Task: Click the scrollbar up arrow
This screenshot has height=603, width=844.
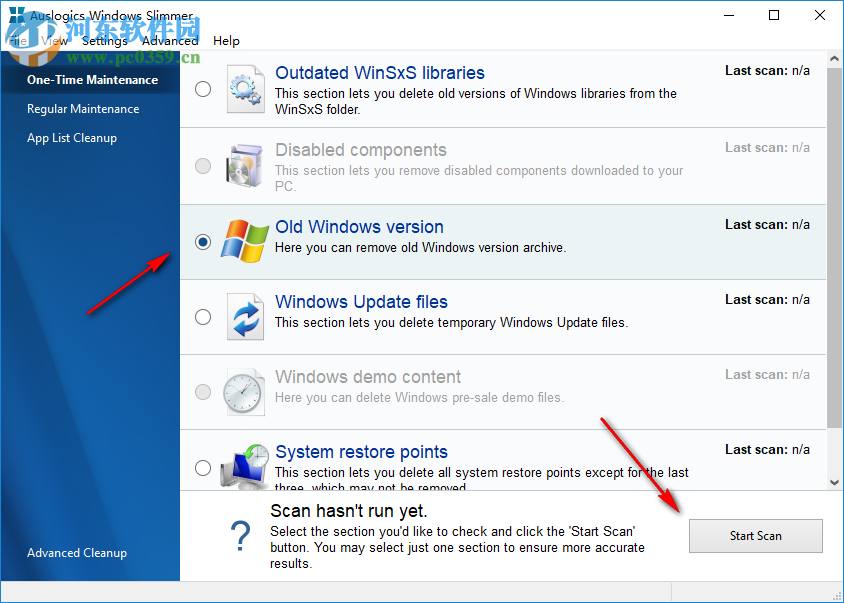Action: pos(834,58)
